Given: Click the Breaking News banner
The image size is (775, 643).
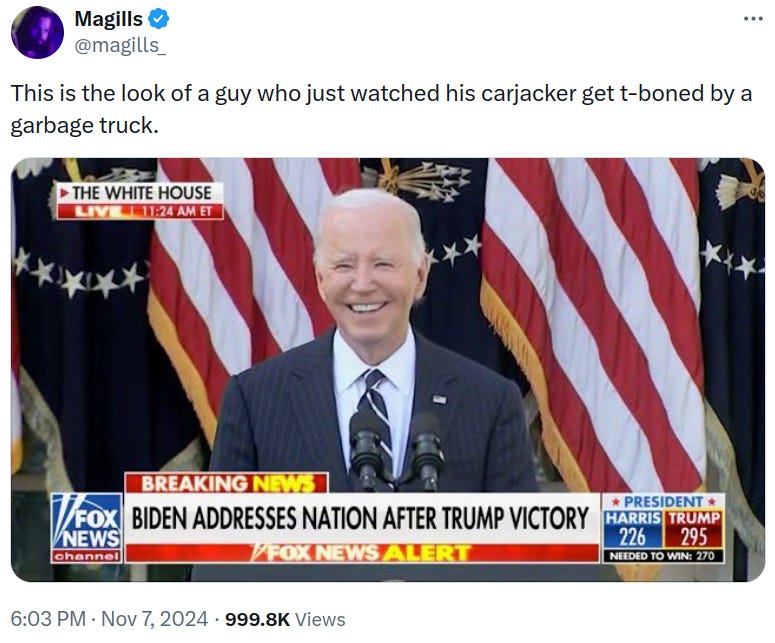Looking at the screenshot, I should (x=226, y=483).
